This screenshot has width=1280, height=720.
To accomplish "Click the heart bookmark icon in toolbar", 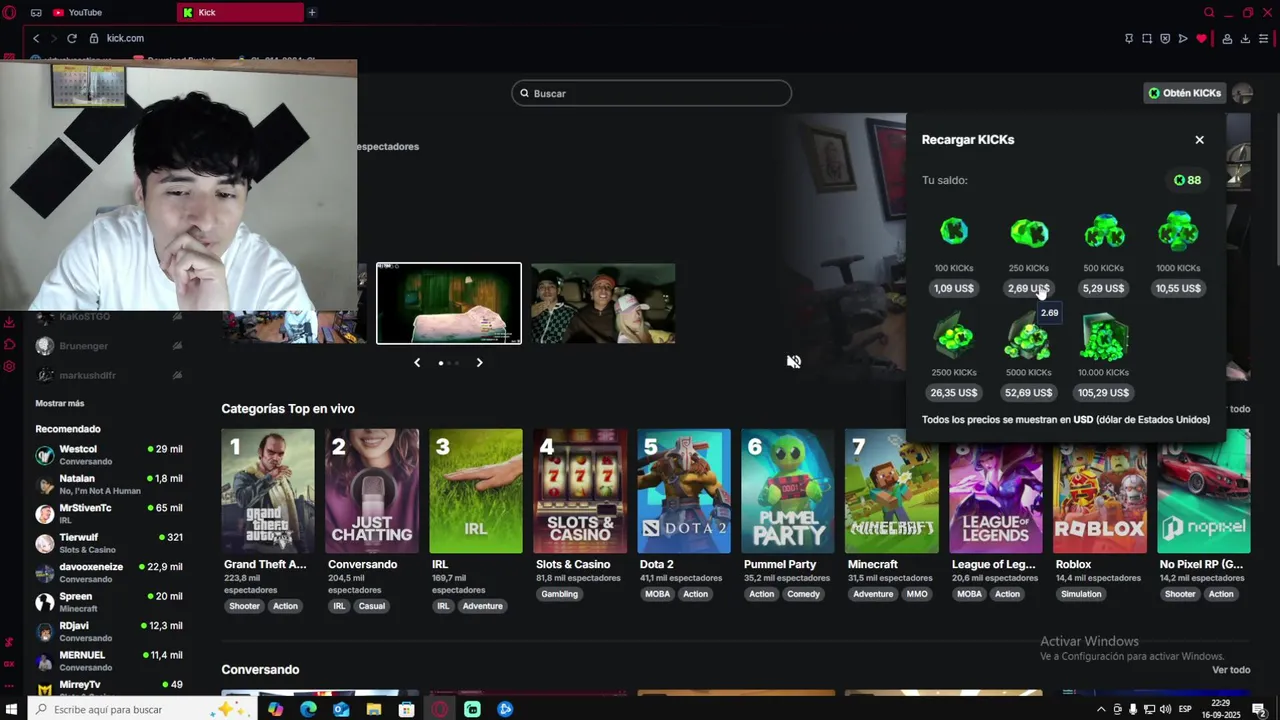I will (x=1201, y=38).
